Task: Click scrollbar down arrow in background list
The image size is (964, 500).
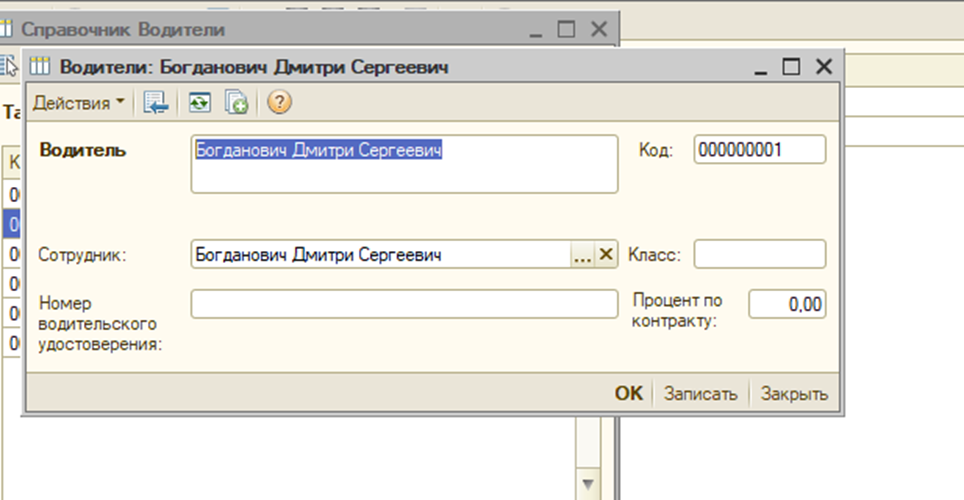Action: 588,481
